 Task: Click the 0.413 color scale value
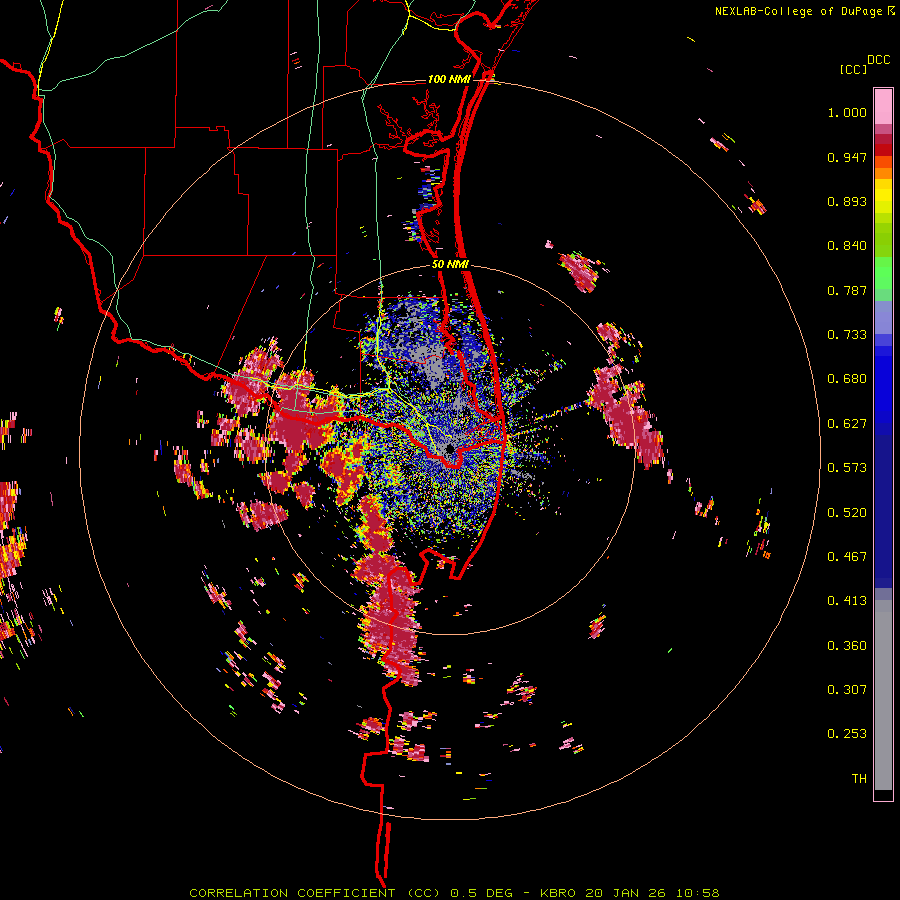tap(847, 601)
